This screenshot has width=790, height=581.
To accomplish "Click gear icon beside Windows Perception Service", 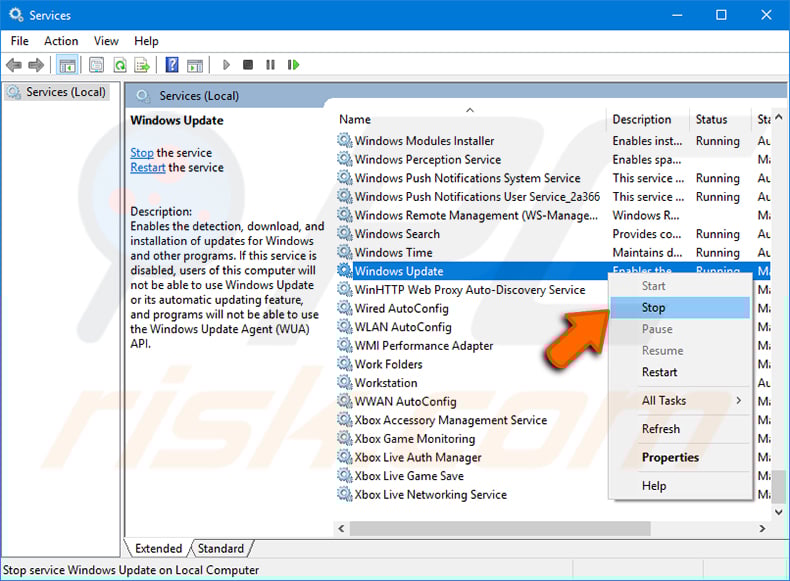I will [345, 159].
